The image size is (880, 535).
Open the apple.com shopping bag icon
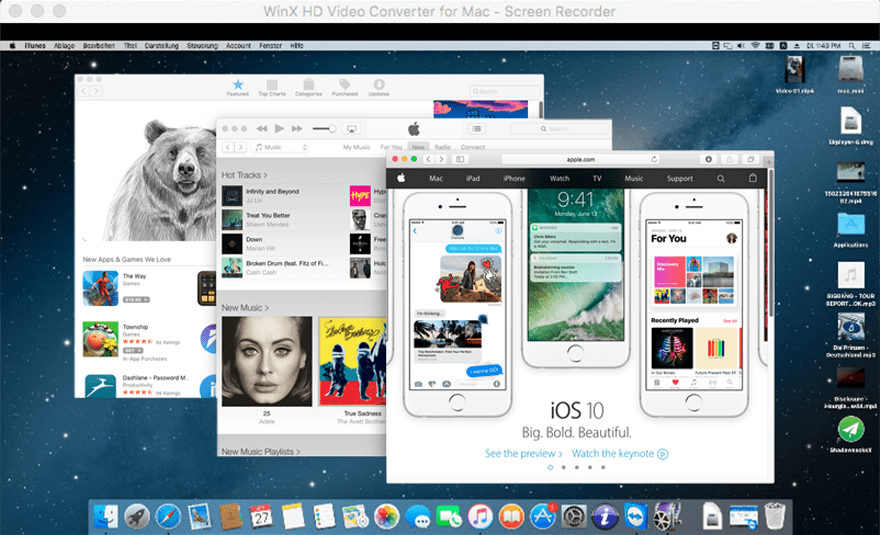pos(753,178)
